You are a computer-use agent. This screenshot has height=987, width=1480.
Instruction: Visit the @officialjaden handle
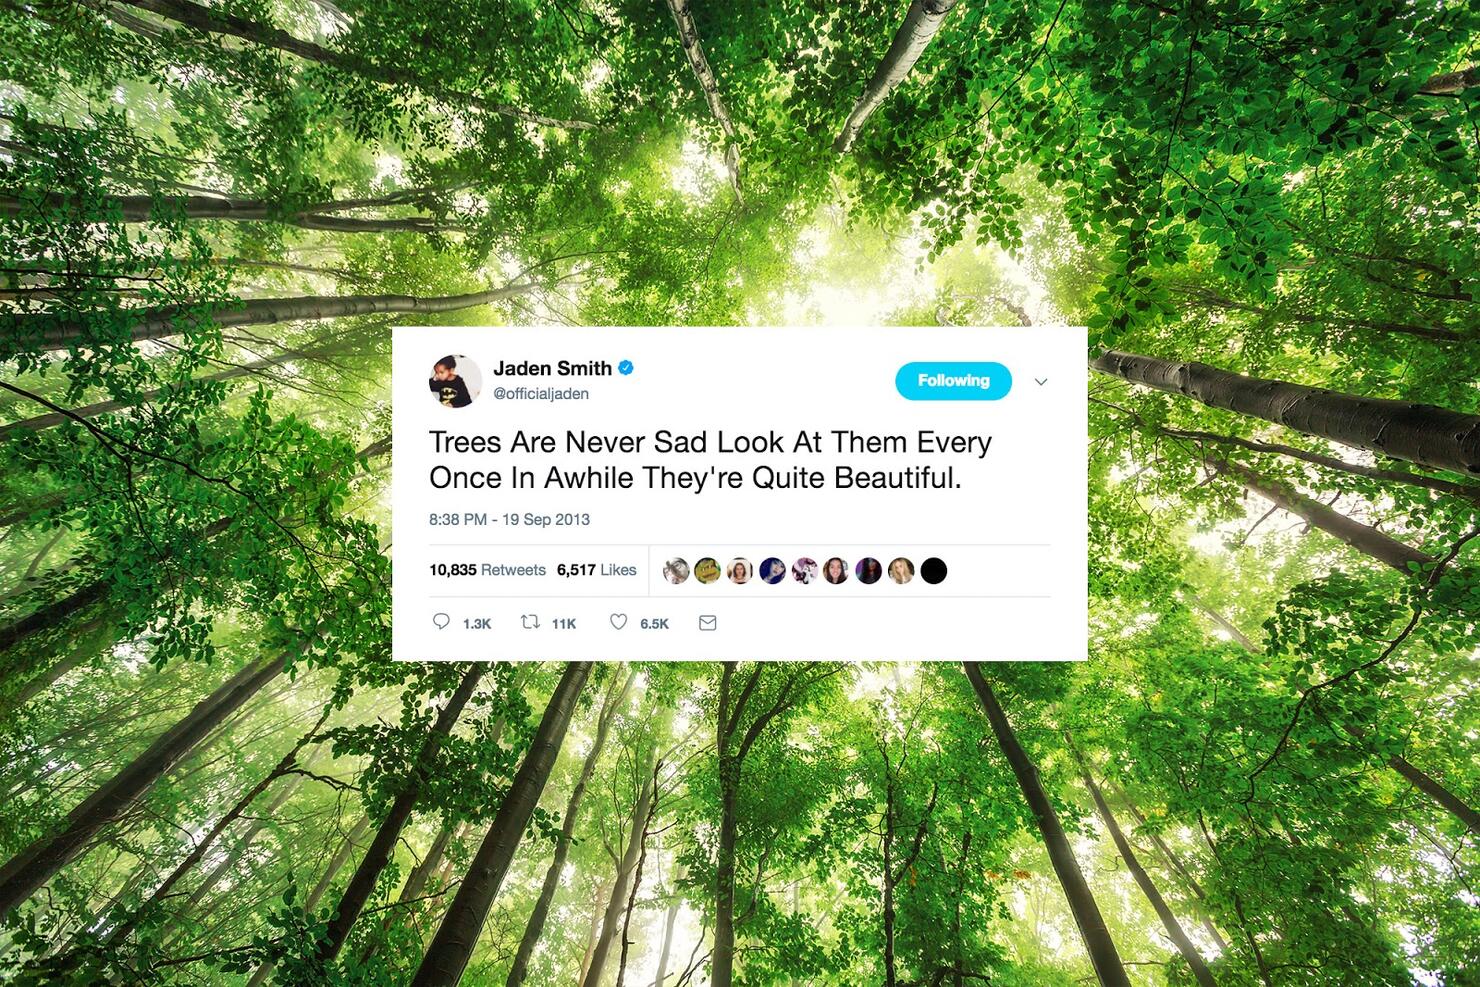pos(541,394)
